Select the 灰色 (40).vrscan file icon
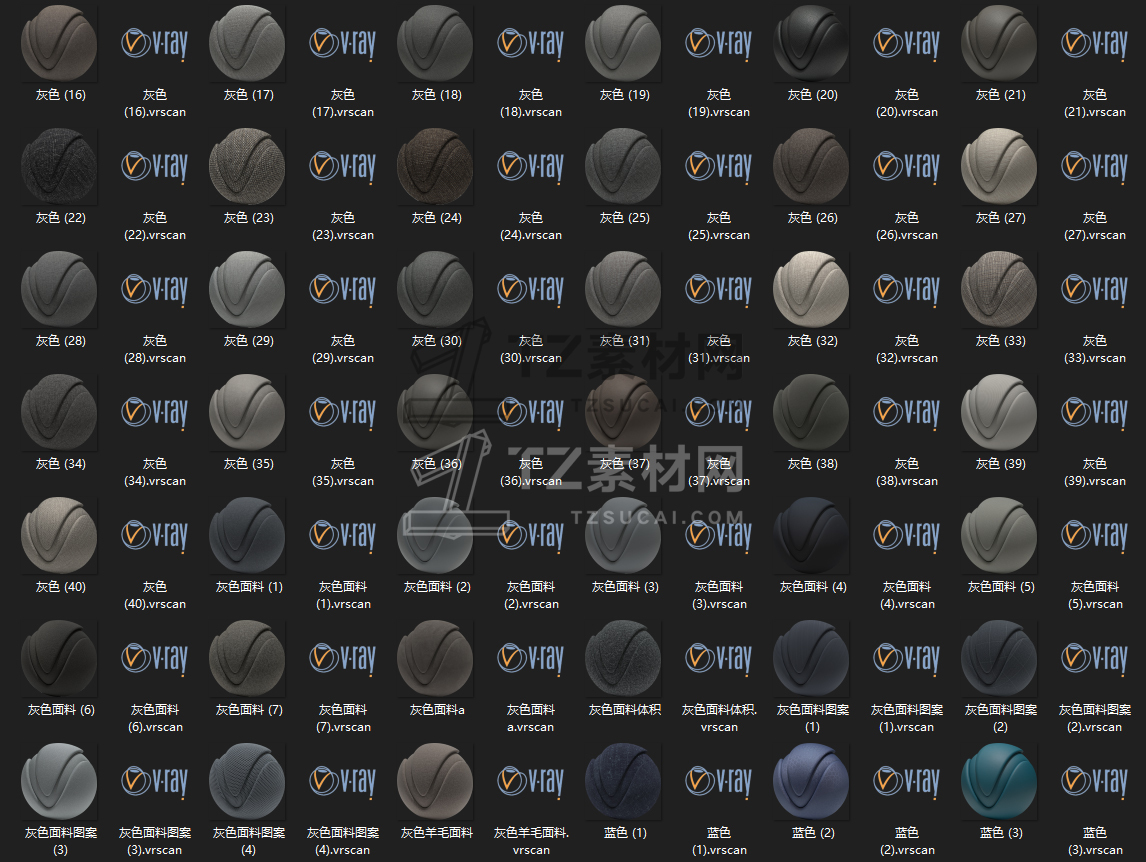 [x=154, y=534]
